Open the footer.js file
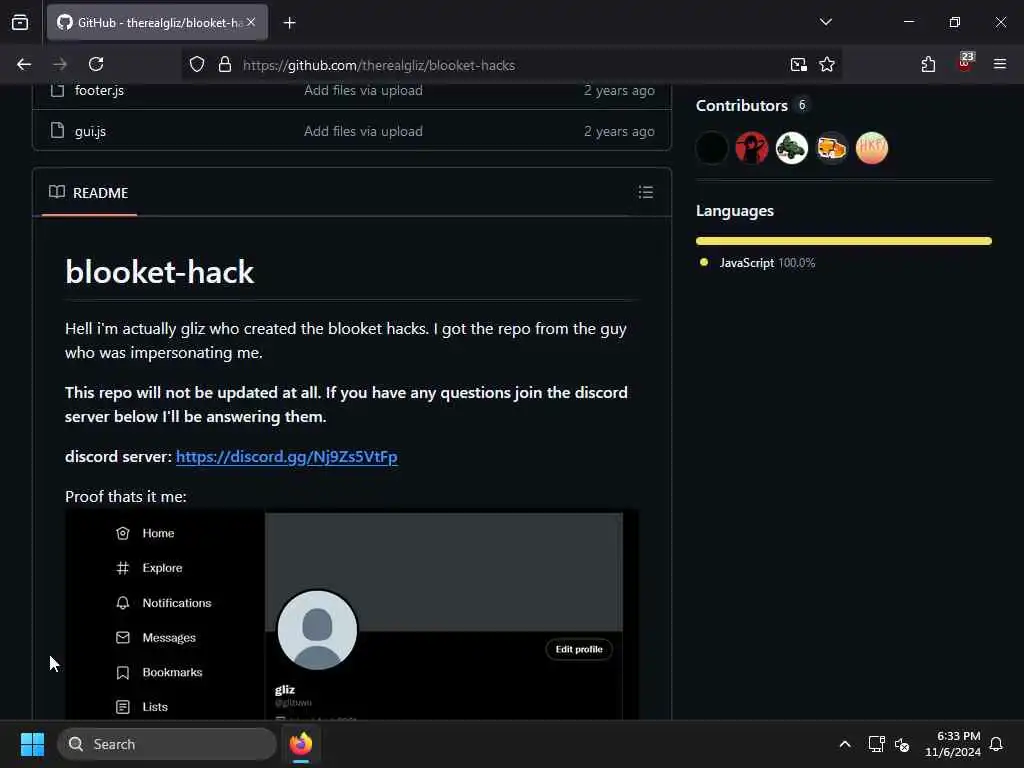 pyautogui.click(x=99, y=90)
